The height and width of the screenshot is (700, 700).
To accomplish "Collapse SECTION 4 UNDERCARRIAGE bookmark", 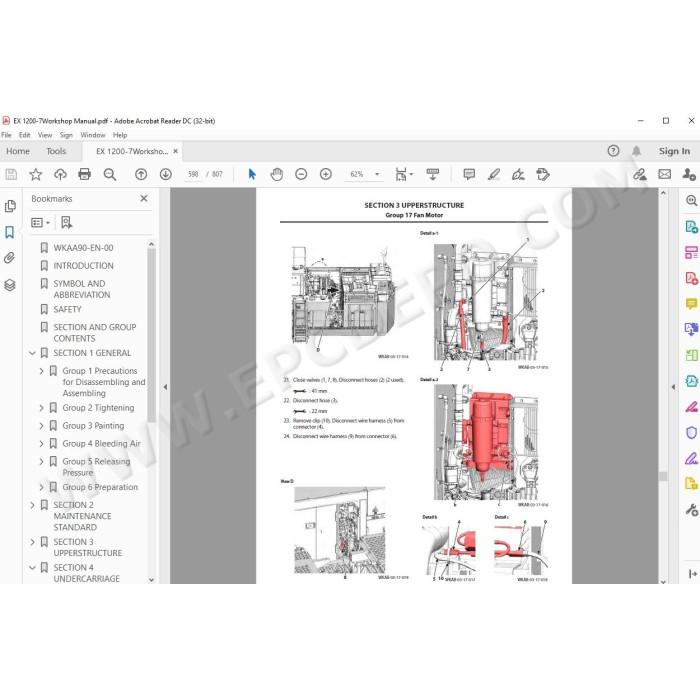I will [x=32, y=567].
